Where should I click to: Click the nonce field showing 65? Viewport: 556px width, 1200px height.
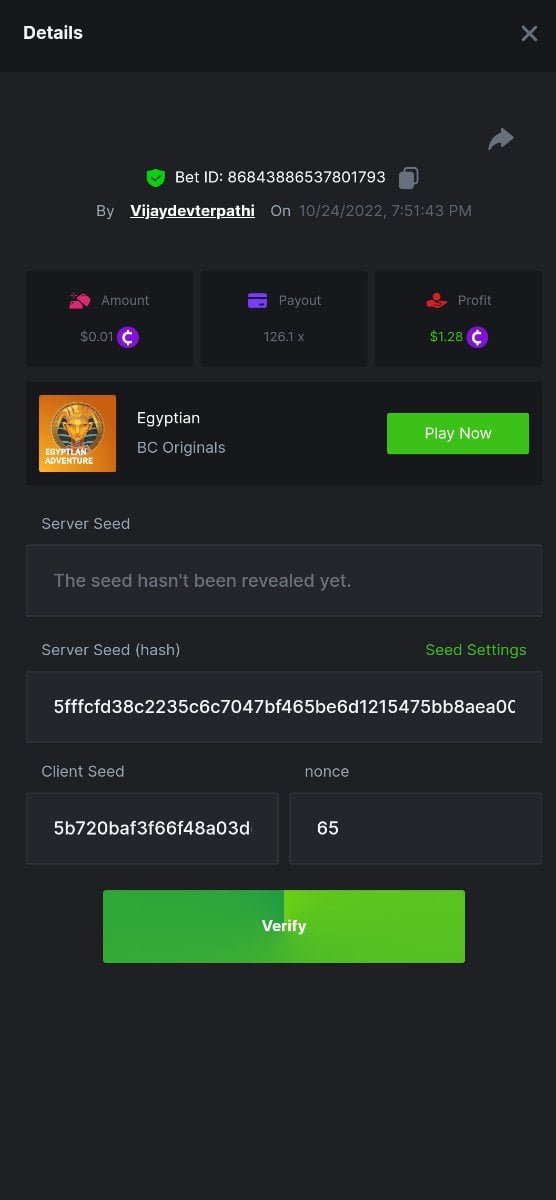416,828
